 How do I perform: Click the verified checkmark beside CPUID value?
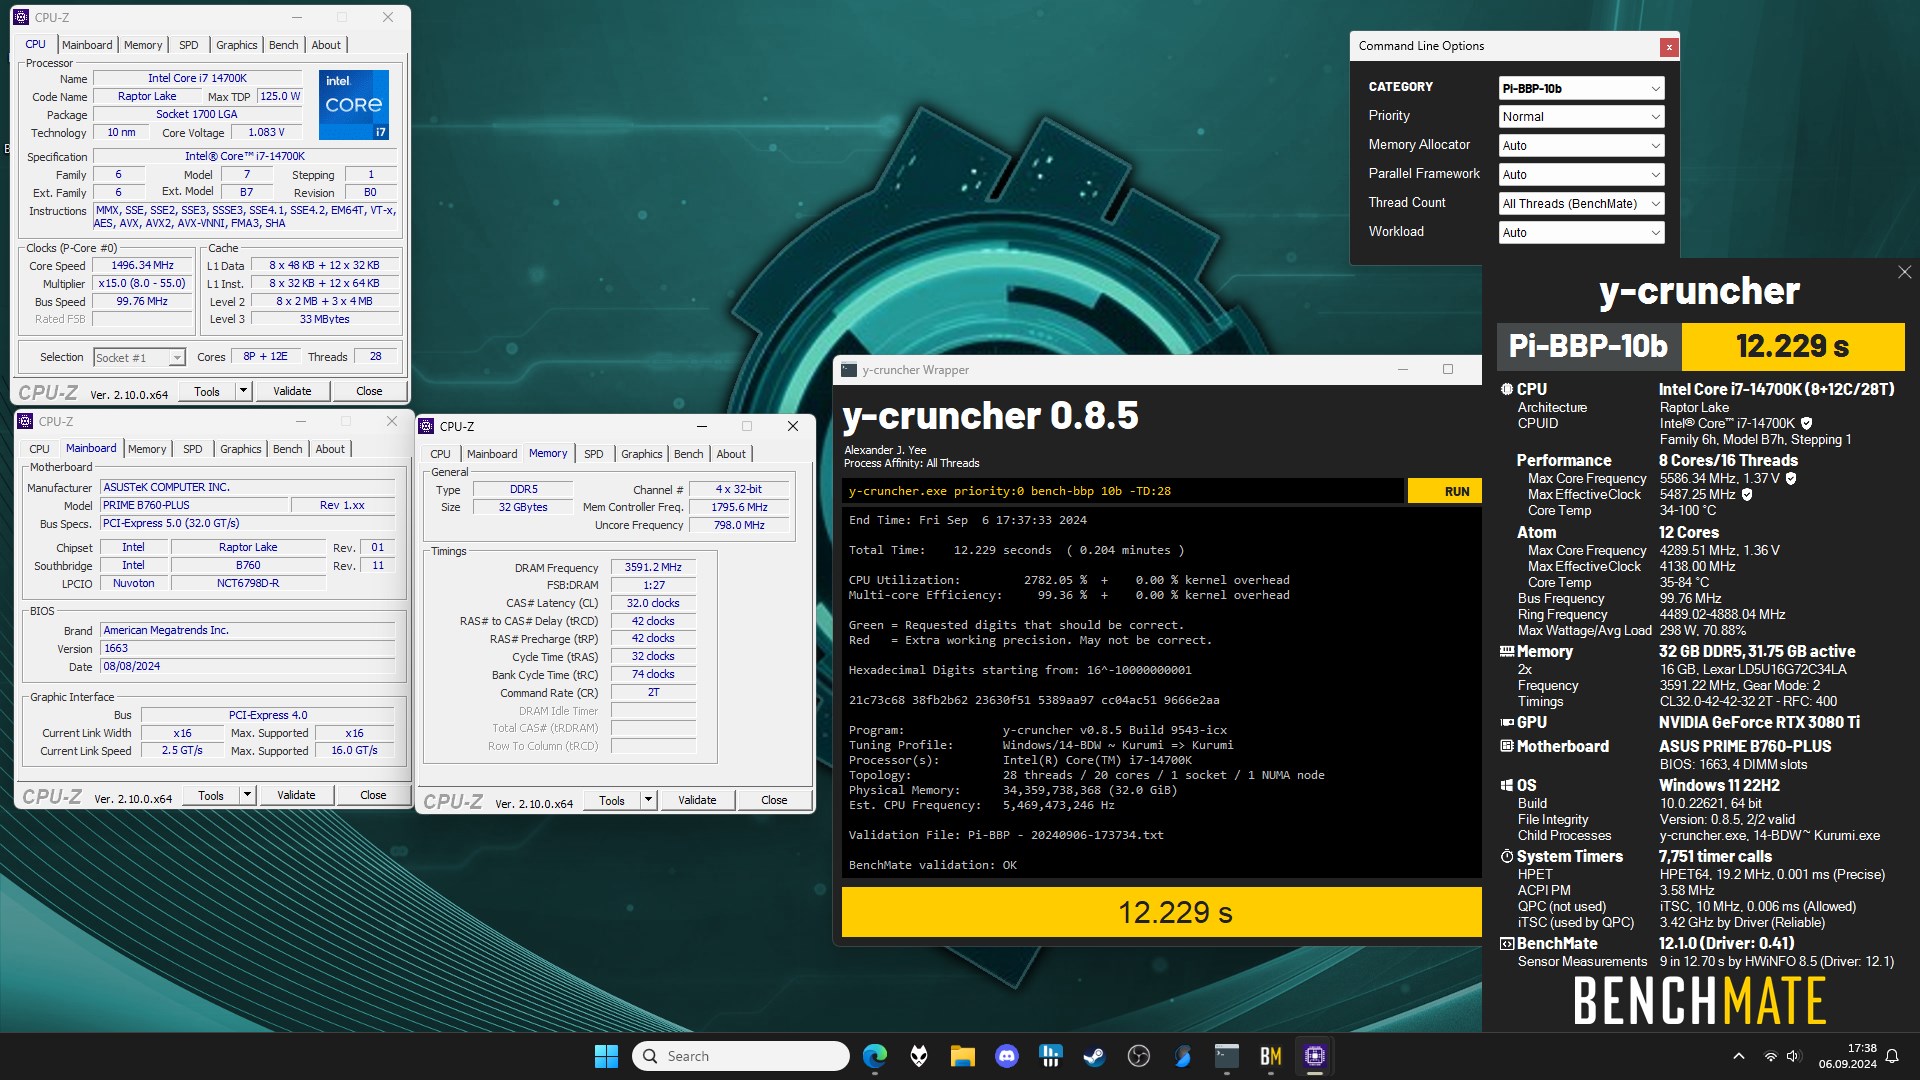tap(1806, 423)
